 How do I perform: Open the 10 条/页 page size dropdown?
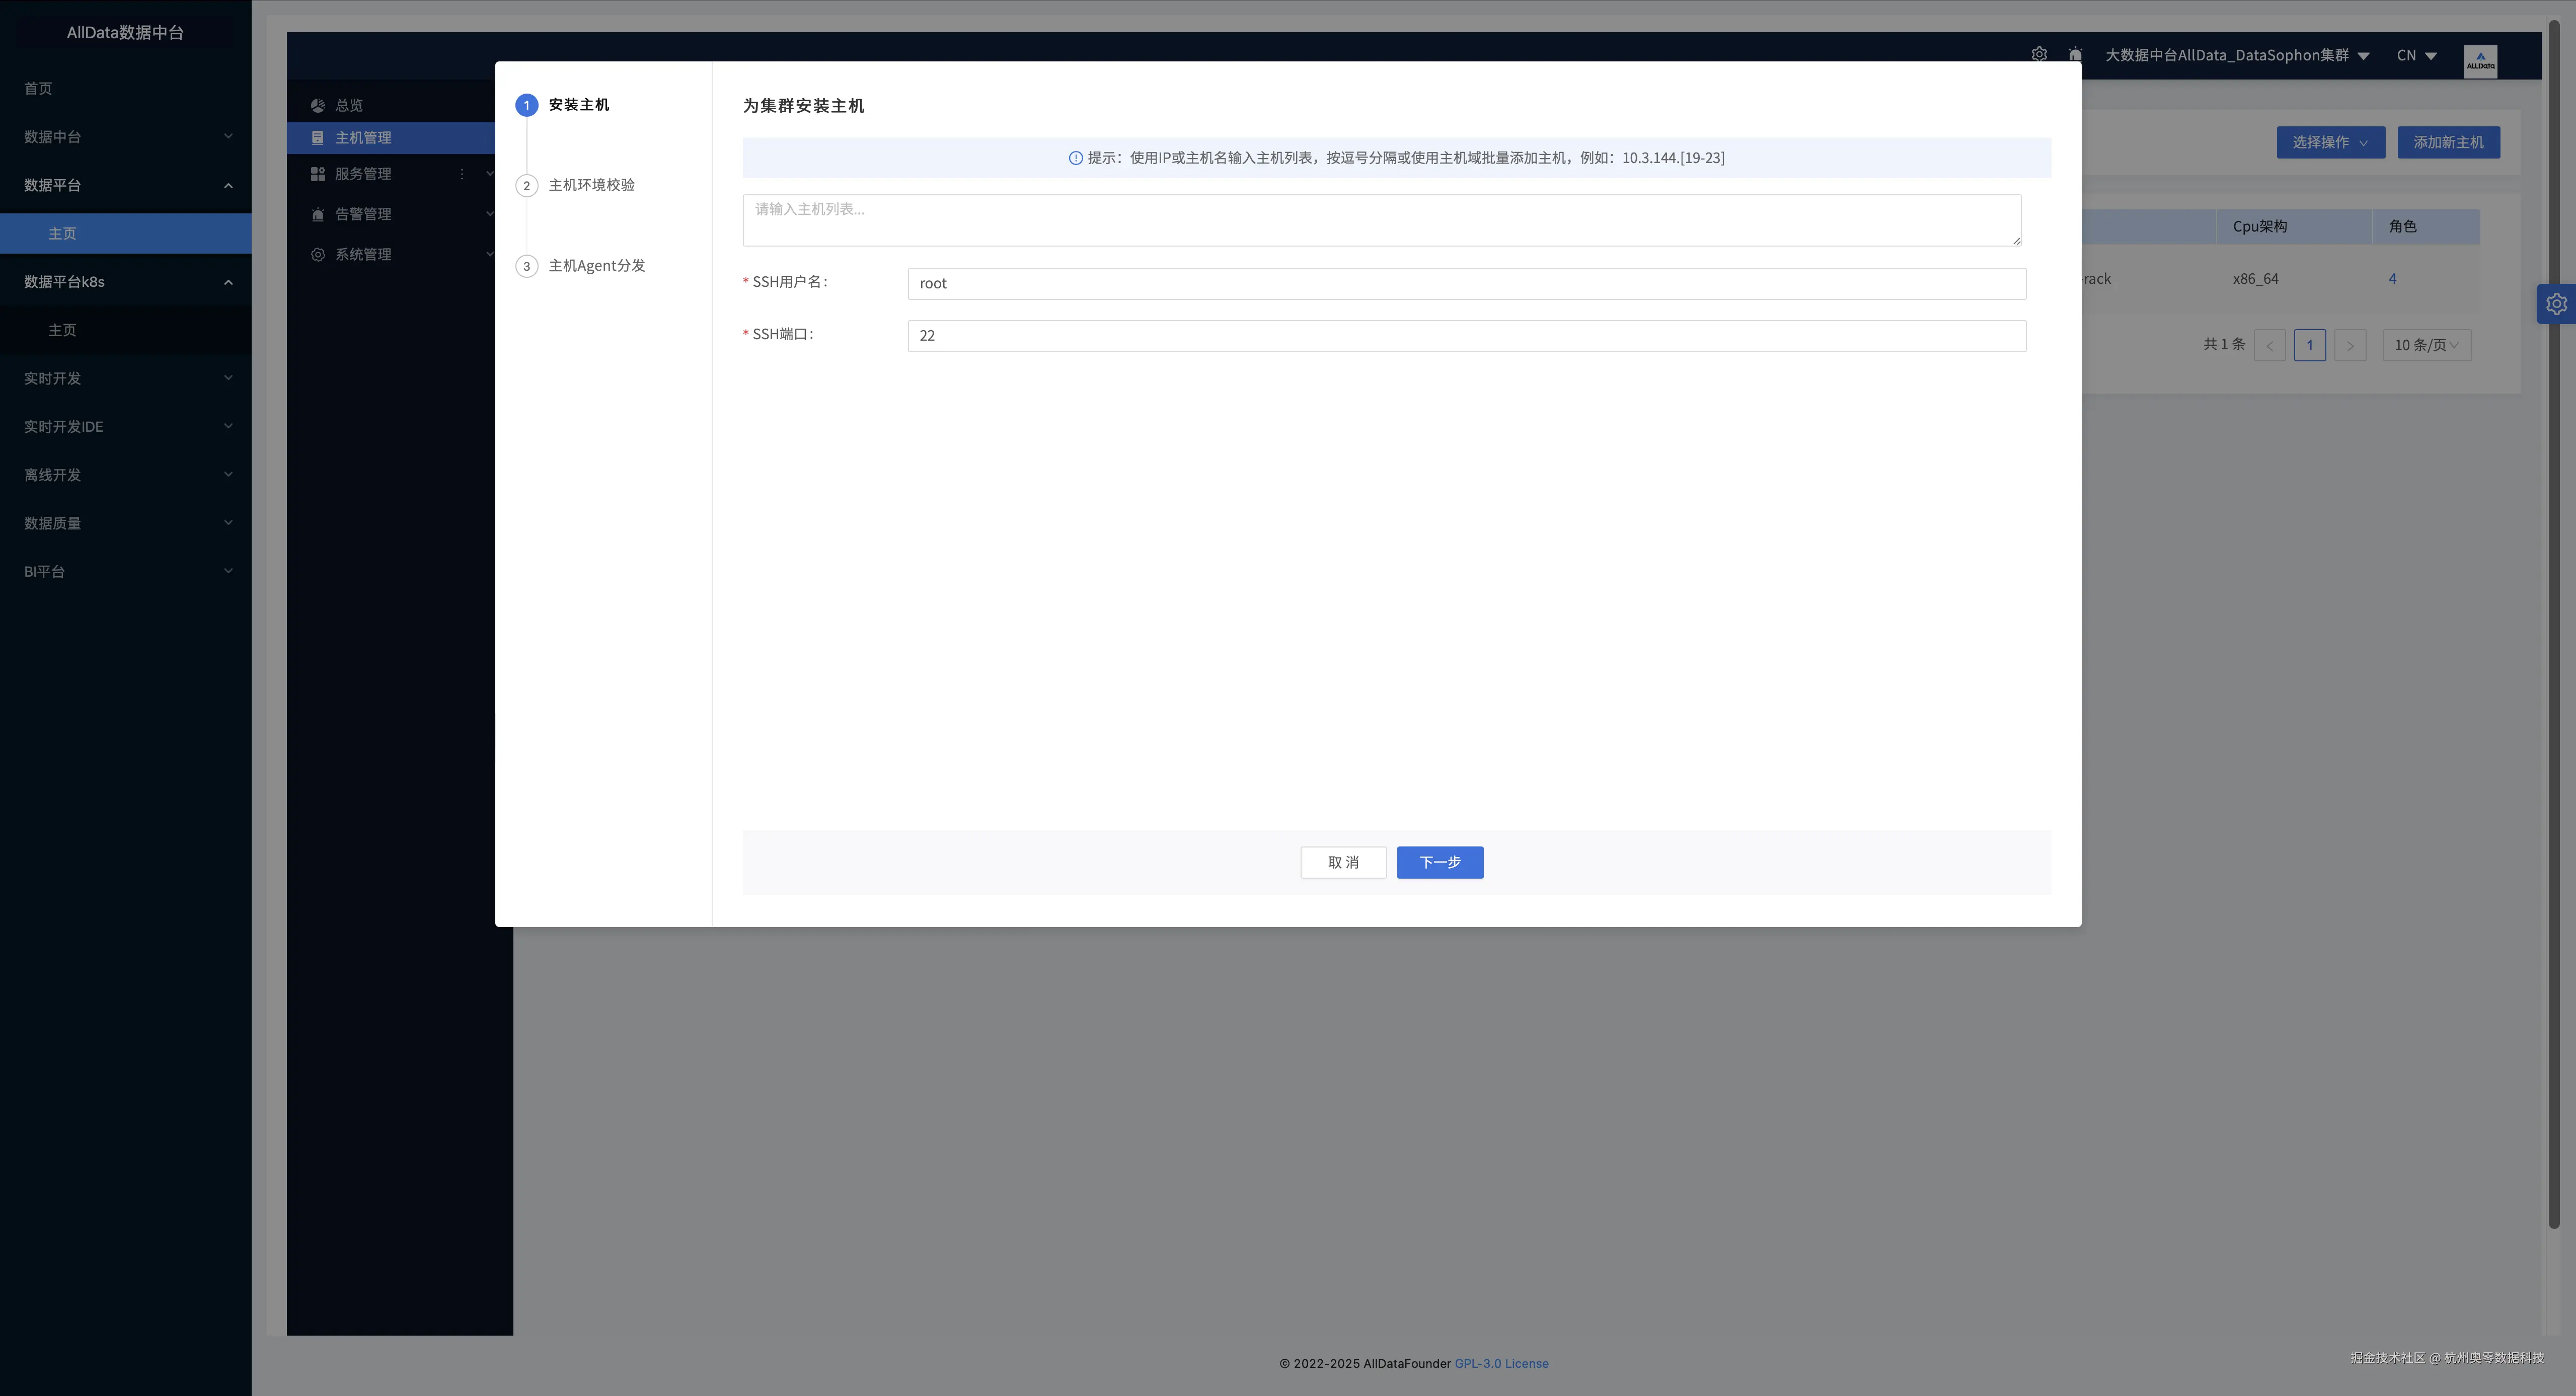point(2426,345)
